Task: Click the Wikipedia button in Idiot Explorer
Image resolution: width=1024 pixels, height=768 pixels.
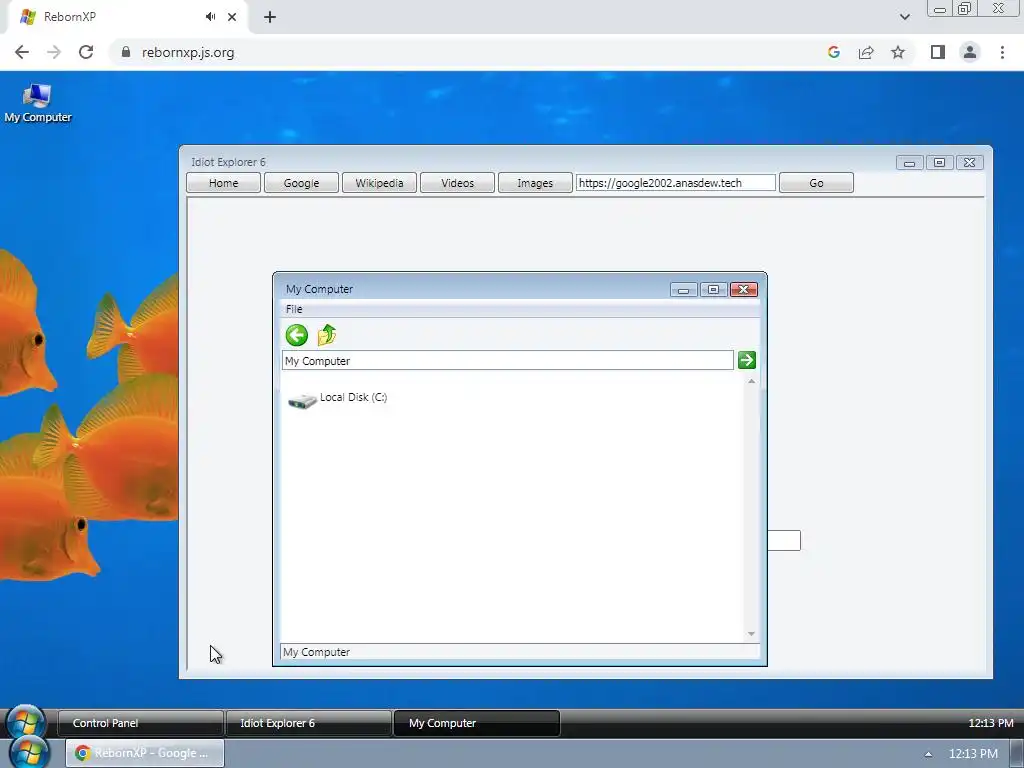Action: 379,183
